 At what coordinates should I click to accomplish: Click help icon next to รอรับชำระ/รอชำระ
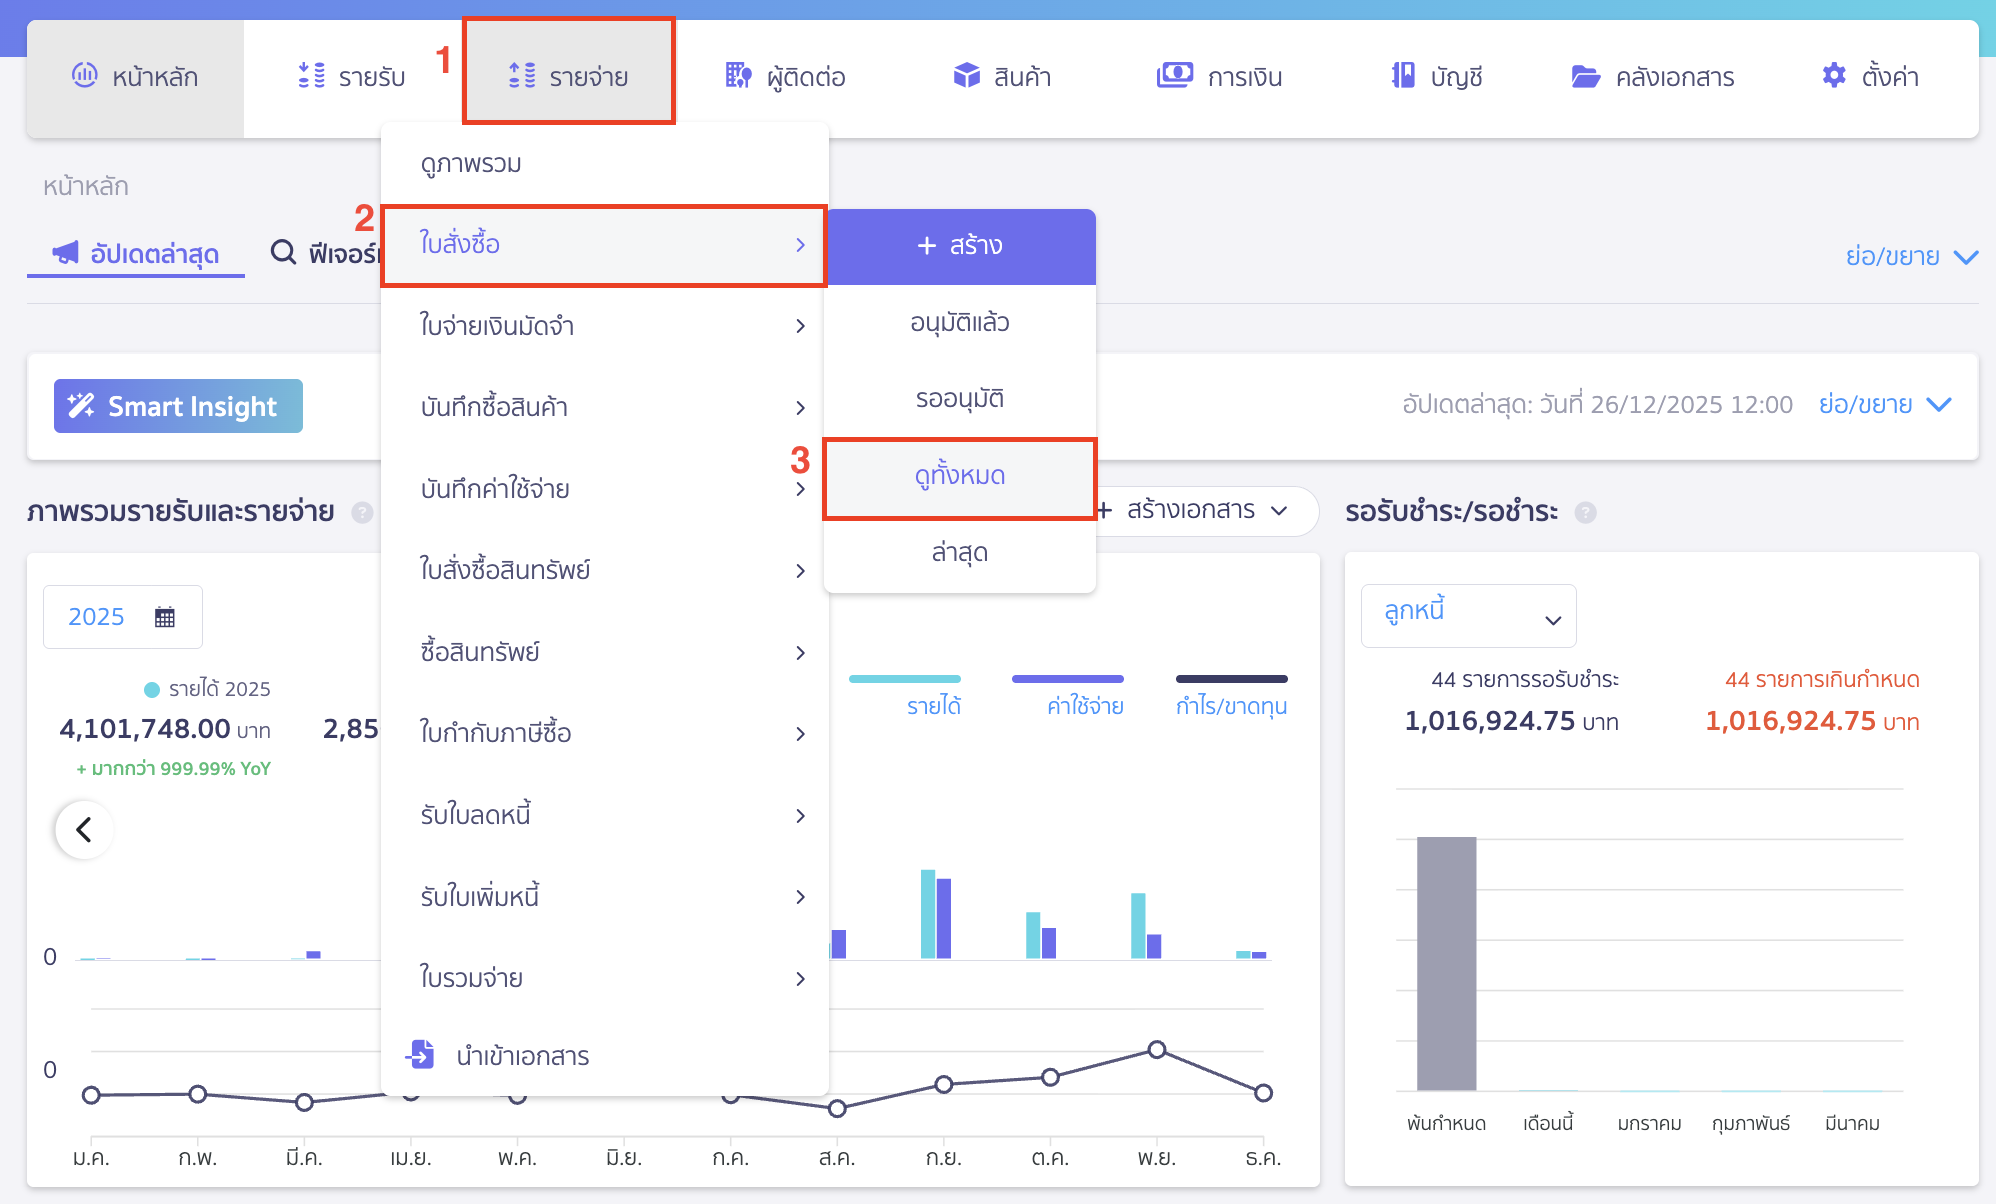point(1585,513)
